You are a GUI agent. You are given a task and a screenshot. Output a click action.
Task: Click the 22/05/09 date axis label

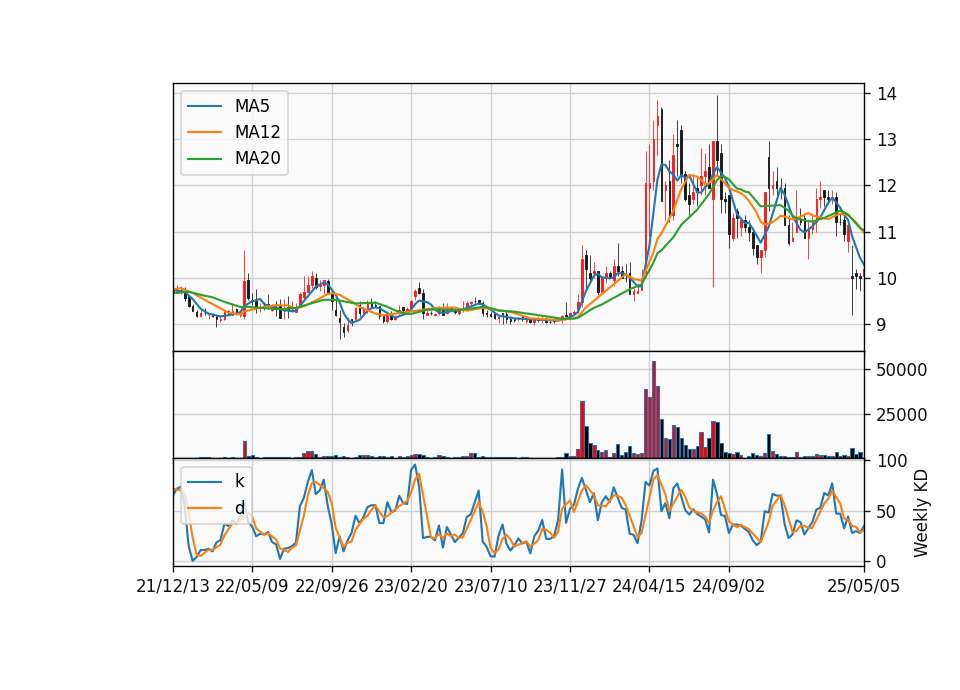pos(252,586)
